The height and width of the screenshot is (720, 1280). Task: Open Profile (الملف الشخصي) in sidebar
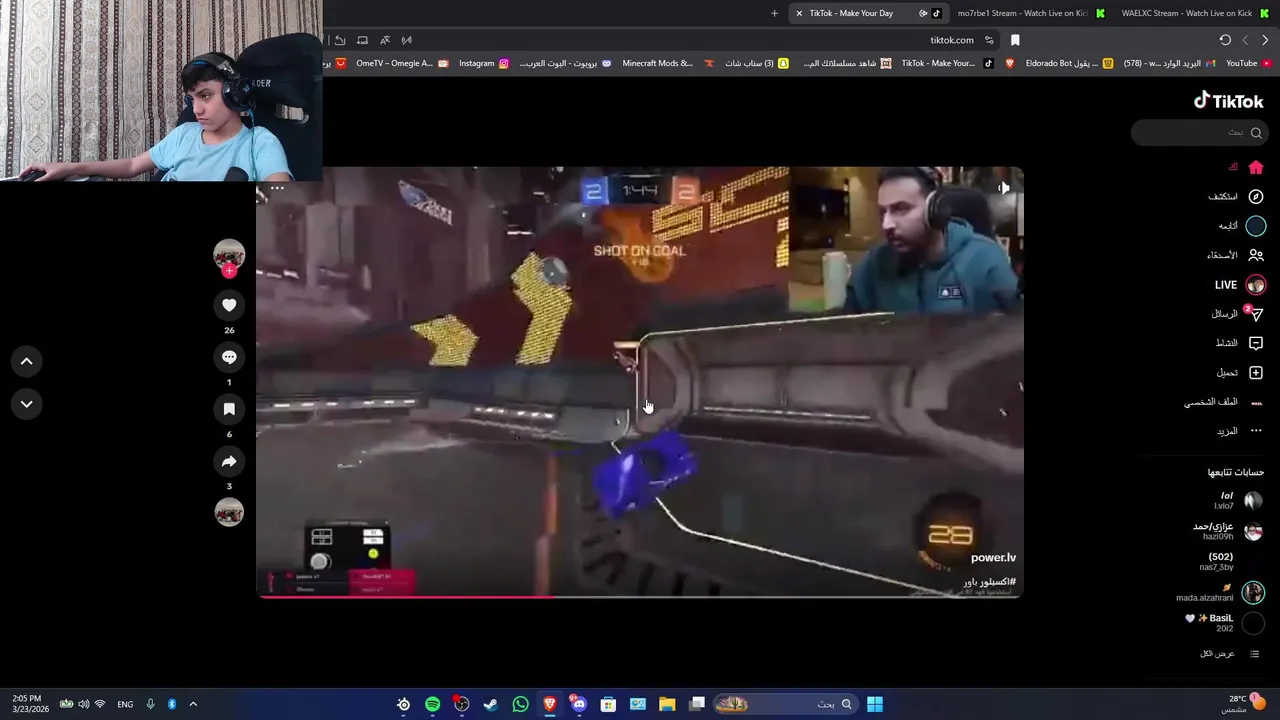point(1224,402)
